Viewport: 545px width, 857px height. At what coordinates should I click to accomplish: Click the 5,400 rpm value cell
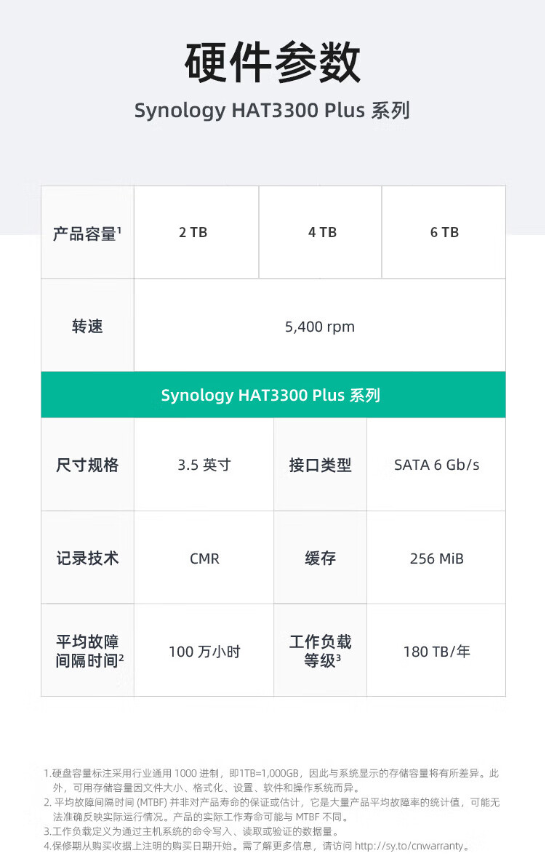click(320, 326)
